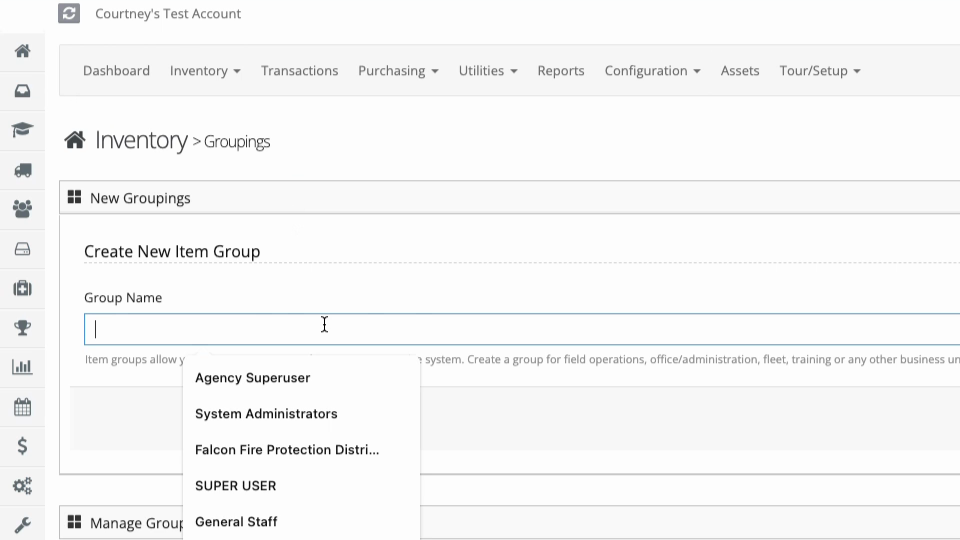960x540 pixels.
Task: Open the graduation cap training icon
Action: 23,130
